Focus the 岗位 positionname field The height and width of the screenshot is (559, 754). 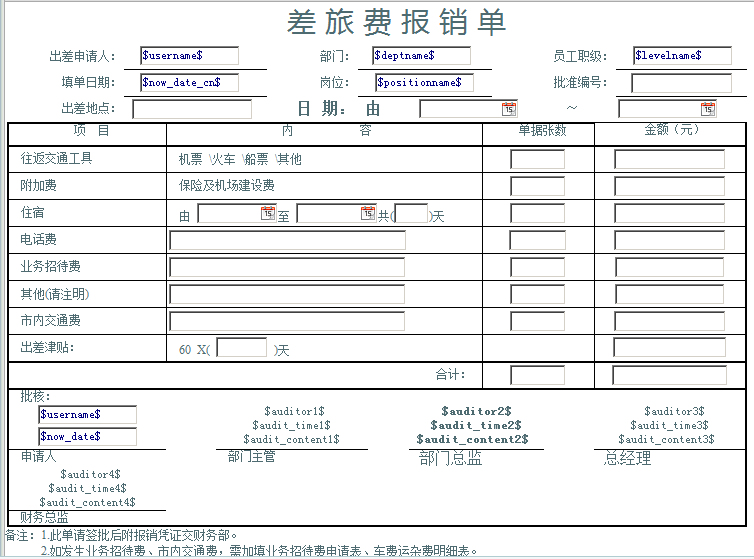pos(424,83)
